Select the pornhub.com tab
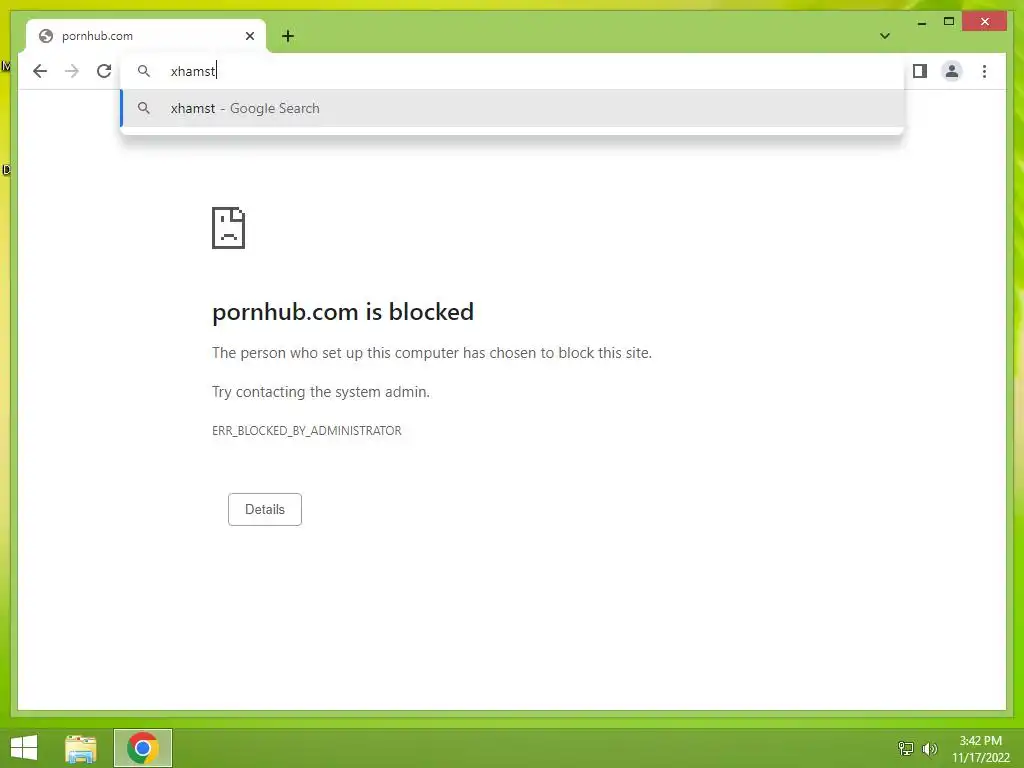Image resolution: width=1024 pixels, height=768 pixels. 146,36
